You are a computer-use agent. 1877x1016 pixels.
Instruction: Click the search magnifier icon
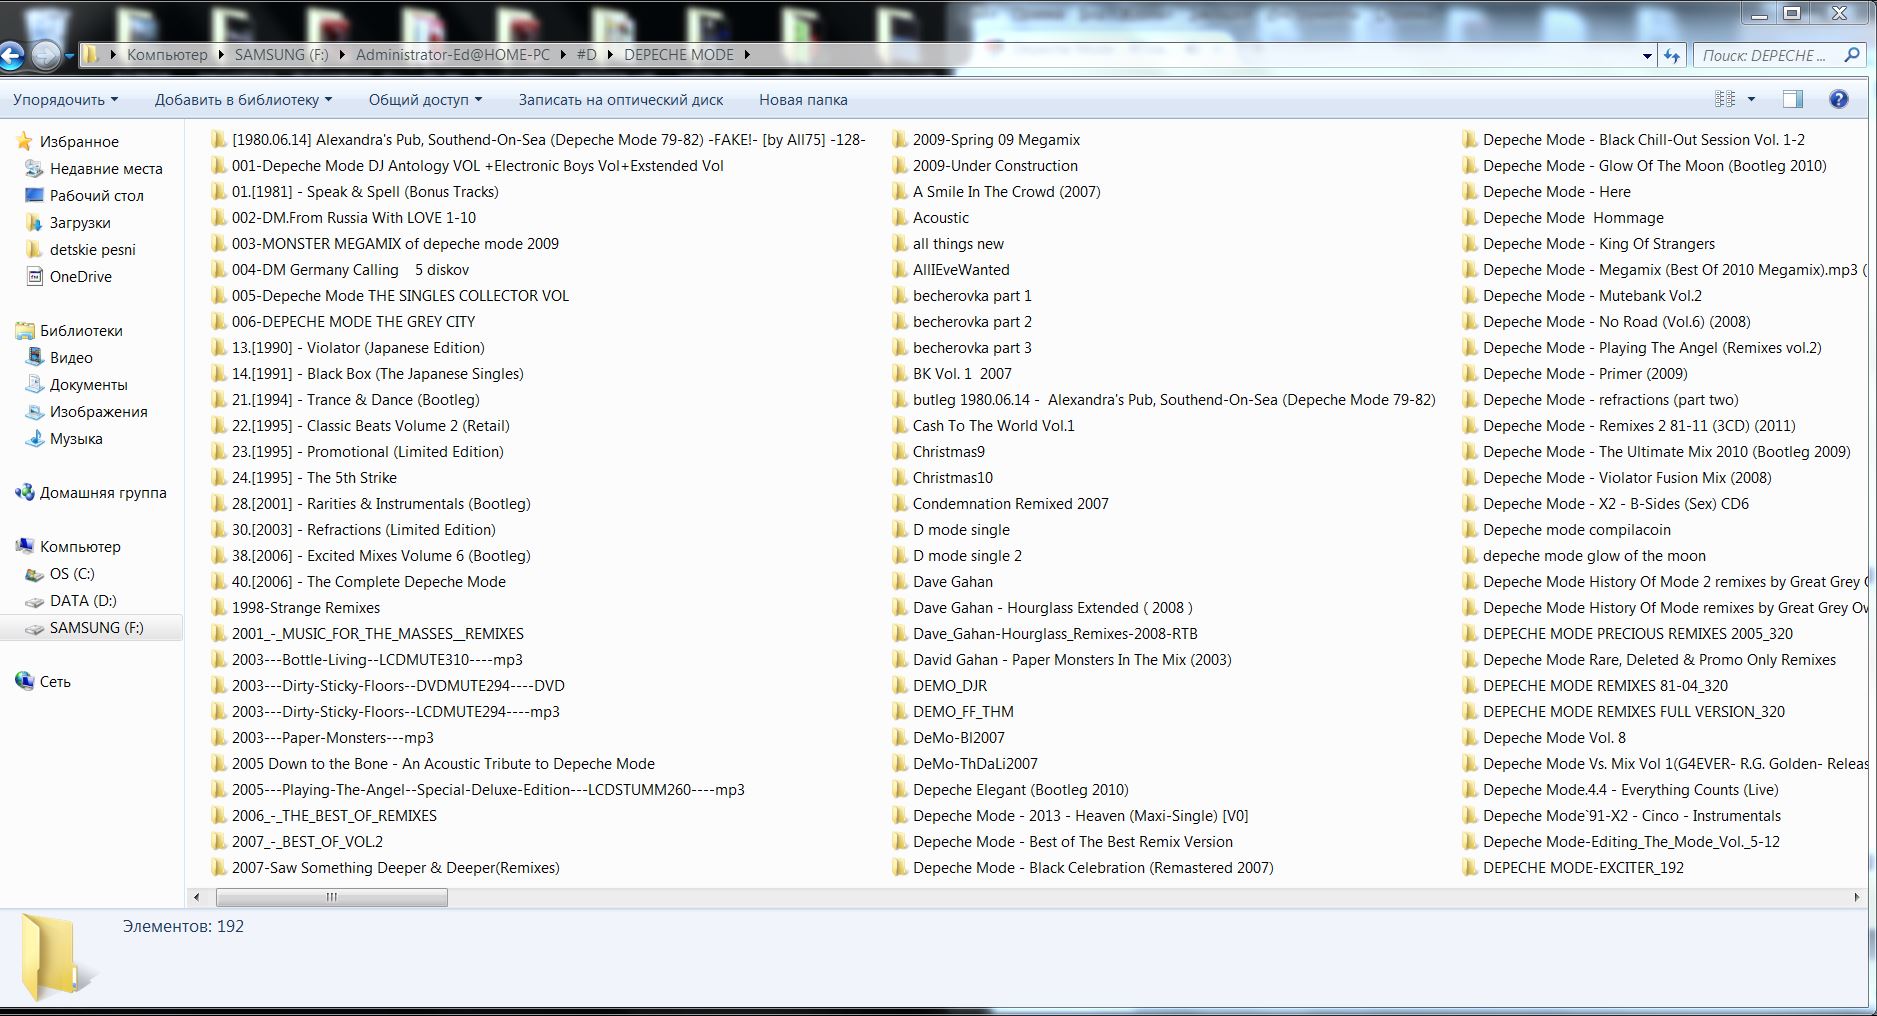coord(1851,56)
